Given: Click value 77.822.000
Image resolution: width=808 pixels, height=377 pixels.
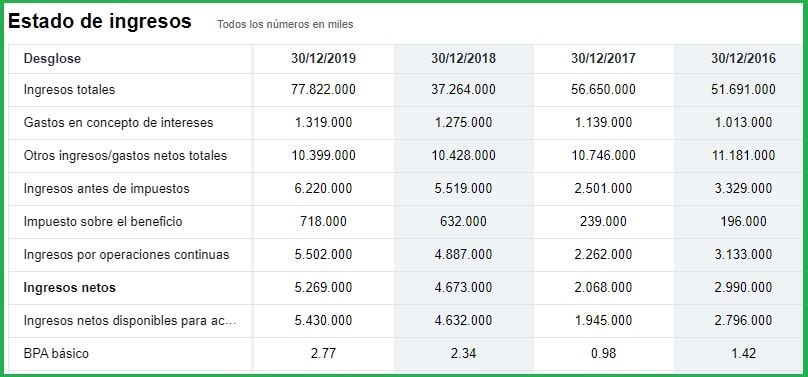Looking at the screenshot, I should pyautogui.click(x=323, y=90).
